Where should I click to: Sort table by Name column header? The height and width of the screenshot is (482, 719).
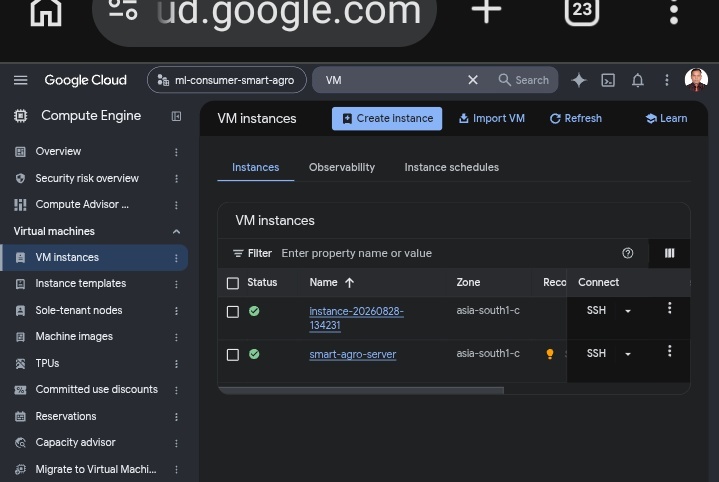click(x=332, y=283)
